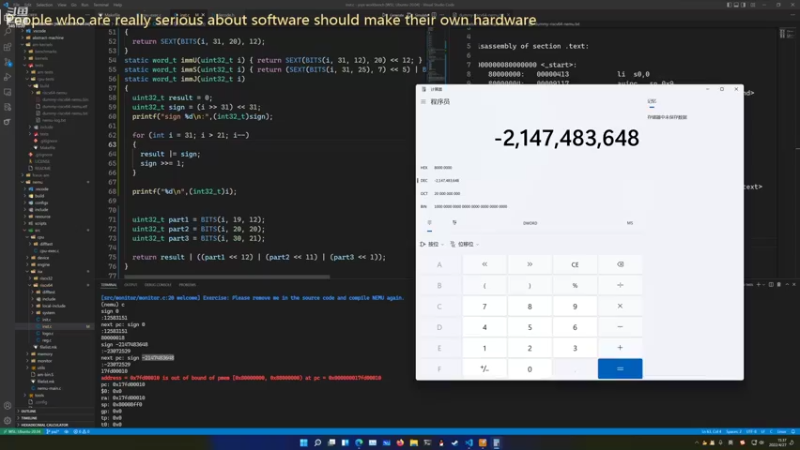Switch calculator to bit toggling keypad mode
The height and width of the screenshot is (450, 800).
pyautogui.click(x=454, y=223)
